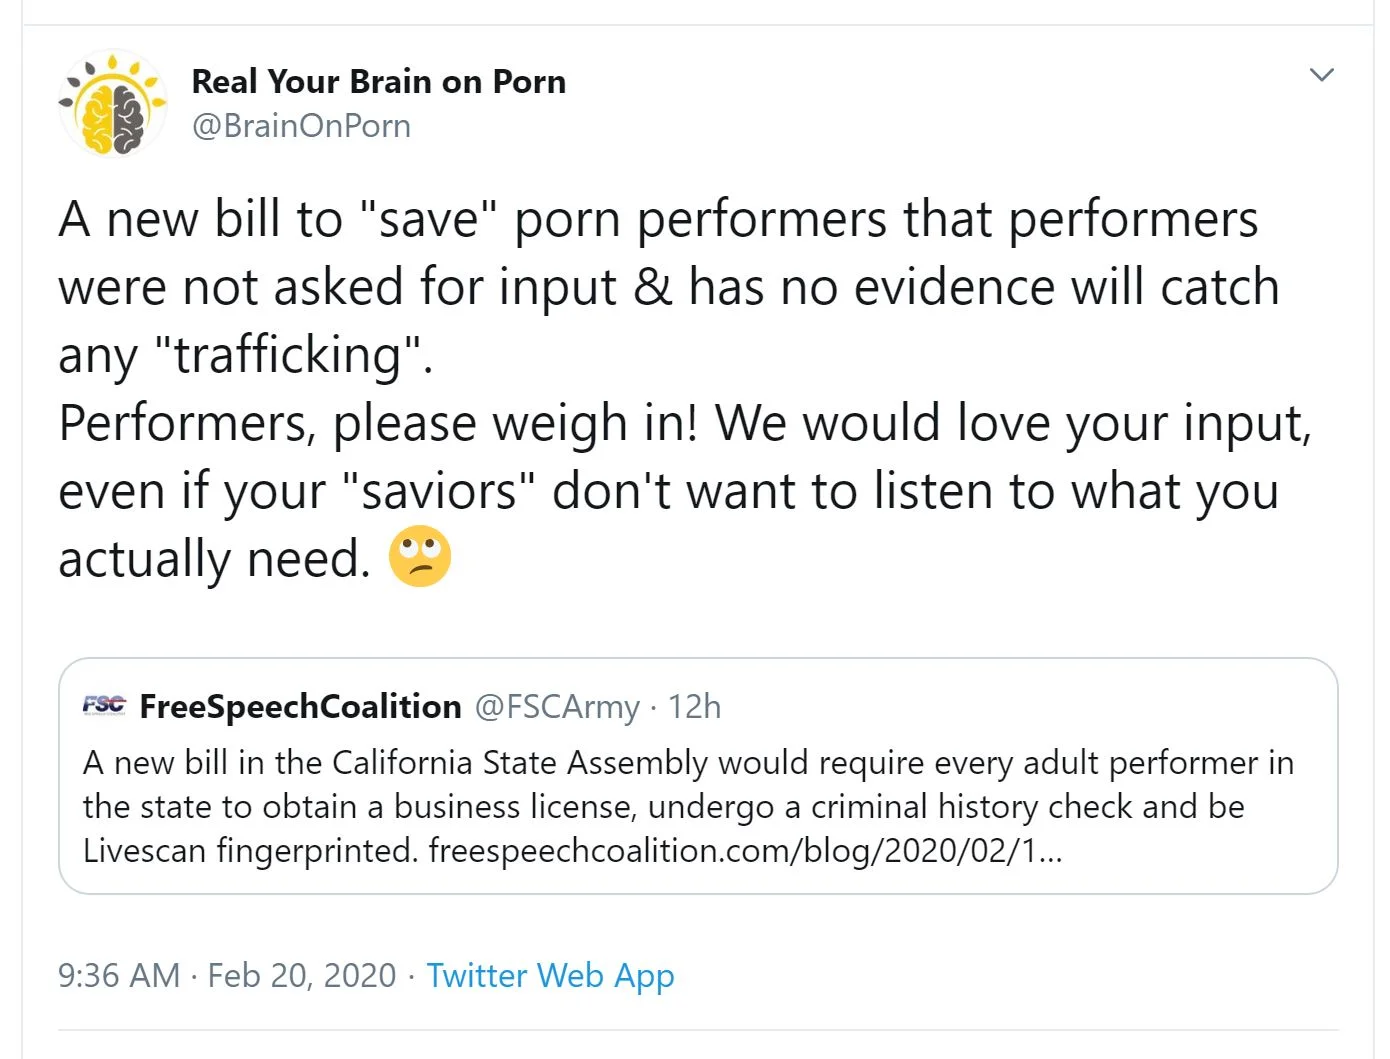This screenshot has width=1390, height=1059.
Task: Click the FSC logo in the quoted tweet
Action: click(x=104, y=706)
